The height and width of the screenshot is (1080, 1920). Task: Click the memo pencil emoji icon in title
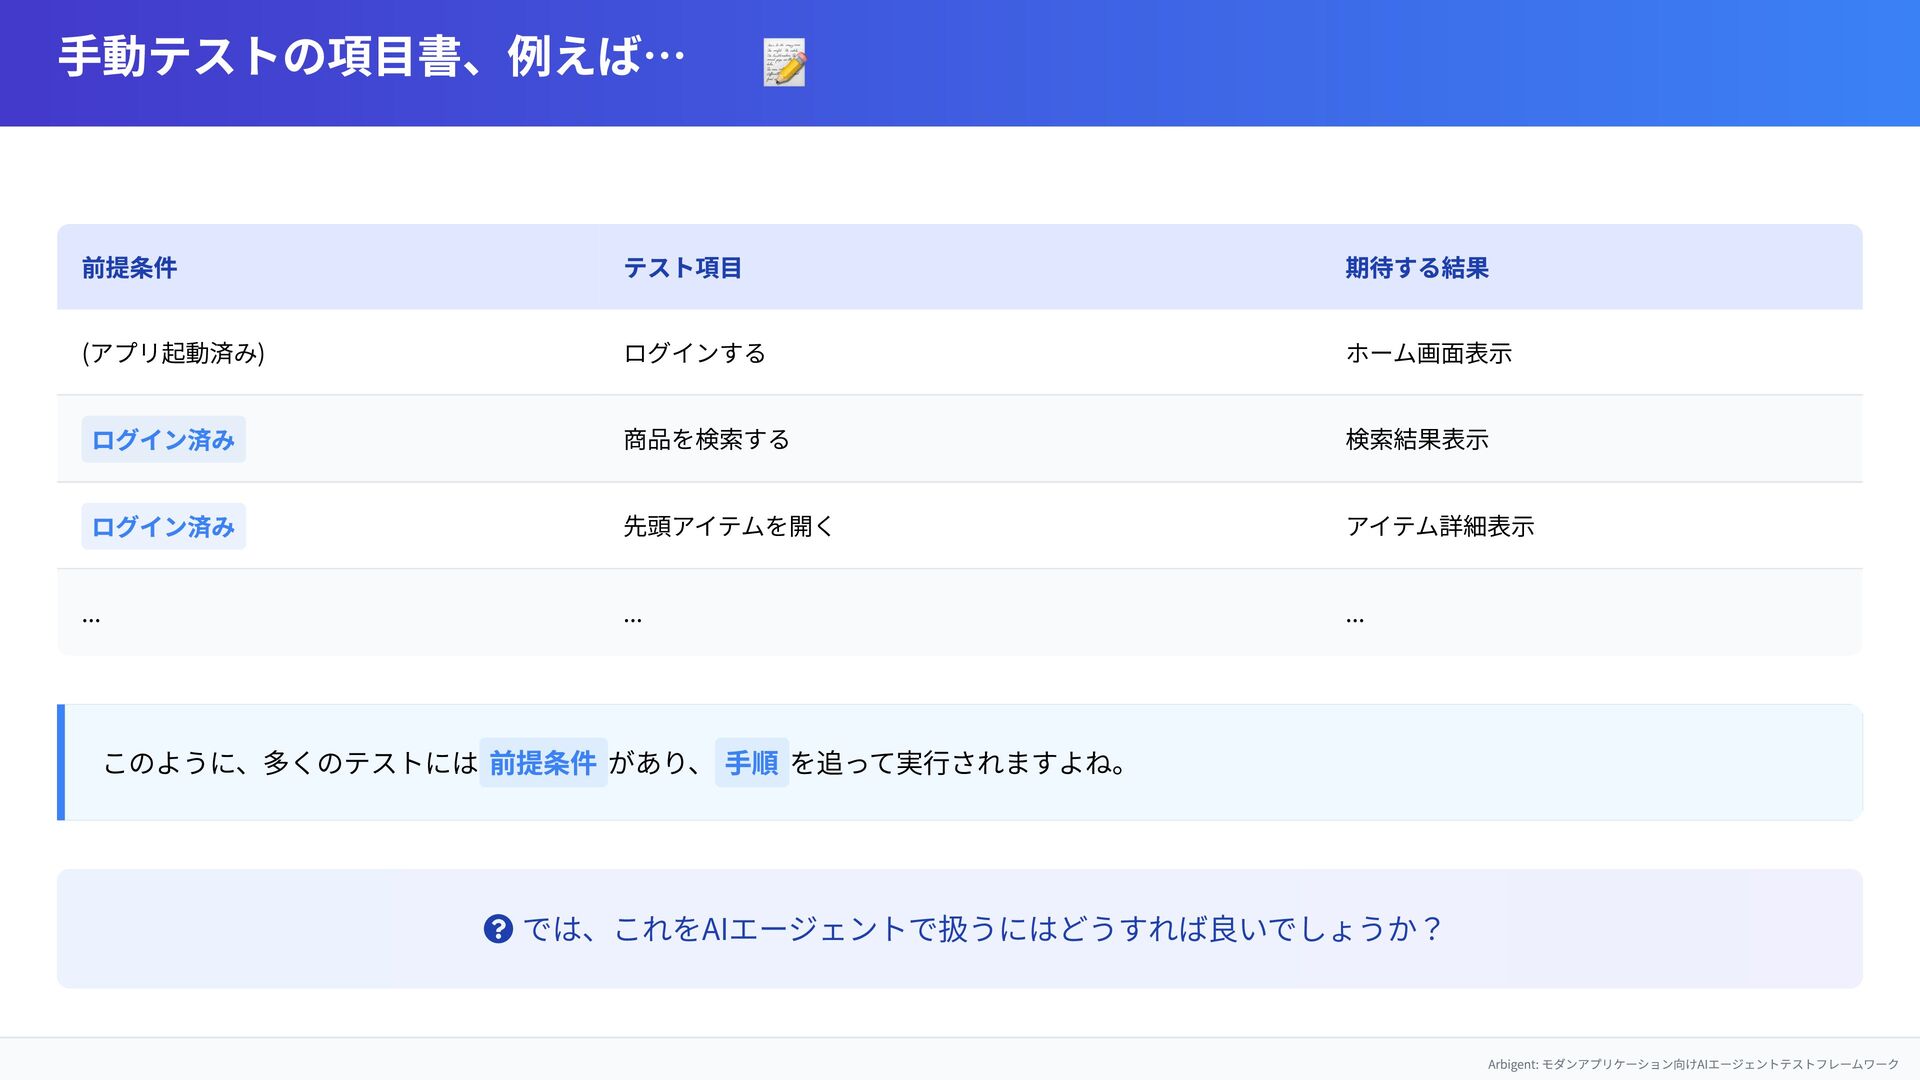coord(784,63)
